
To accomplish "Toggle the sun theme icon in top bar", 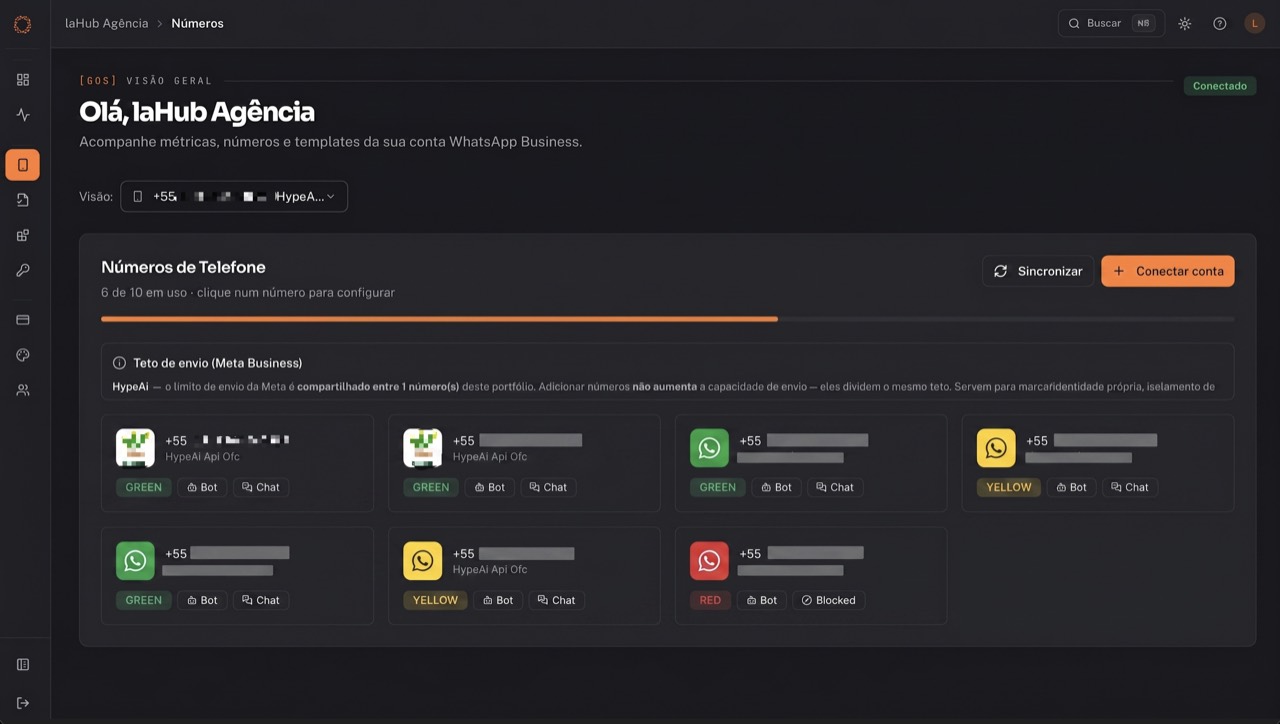I will 1185,24.
